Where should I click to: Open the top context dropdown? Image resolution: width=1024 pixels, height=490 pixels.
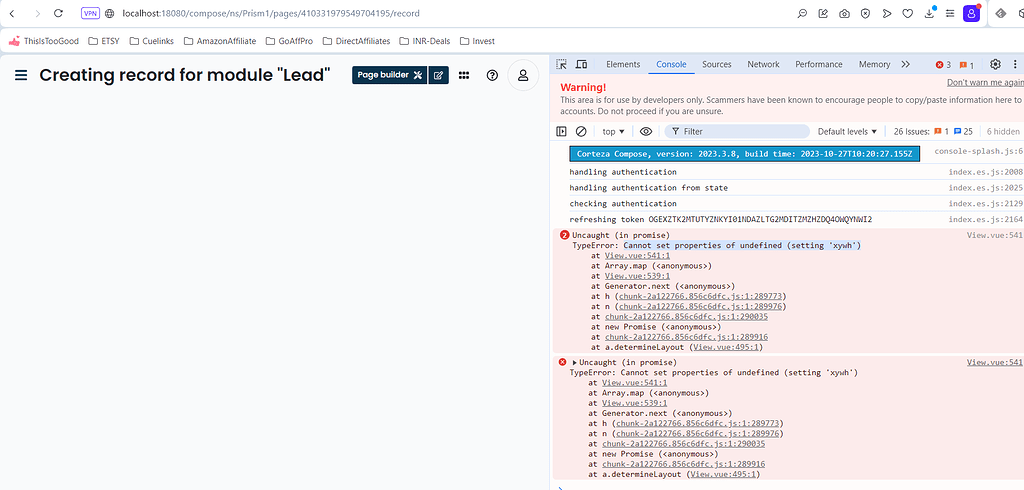(x=613, y=131)
